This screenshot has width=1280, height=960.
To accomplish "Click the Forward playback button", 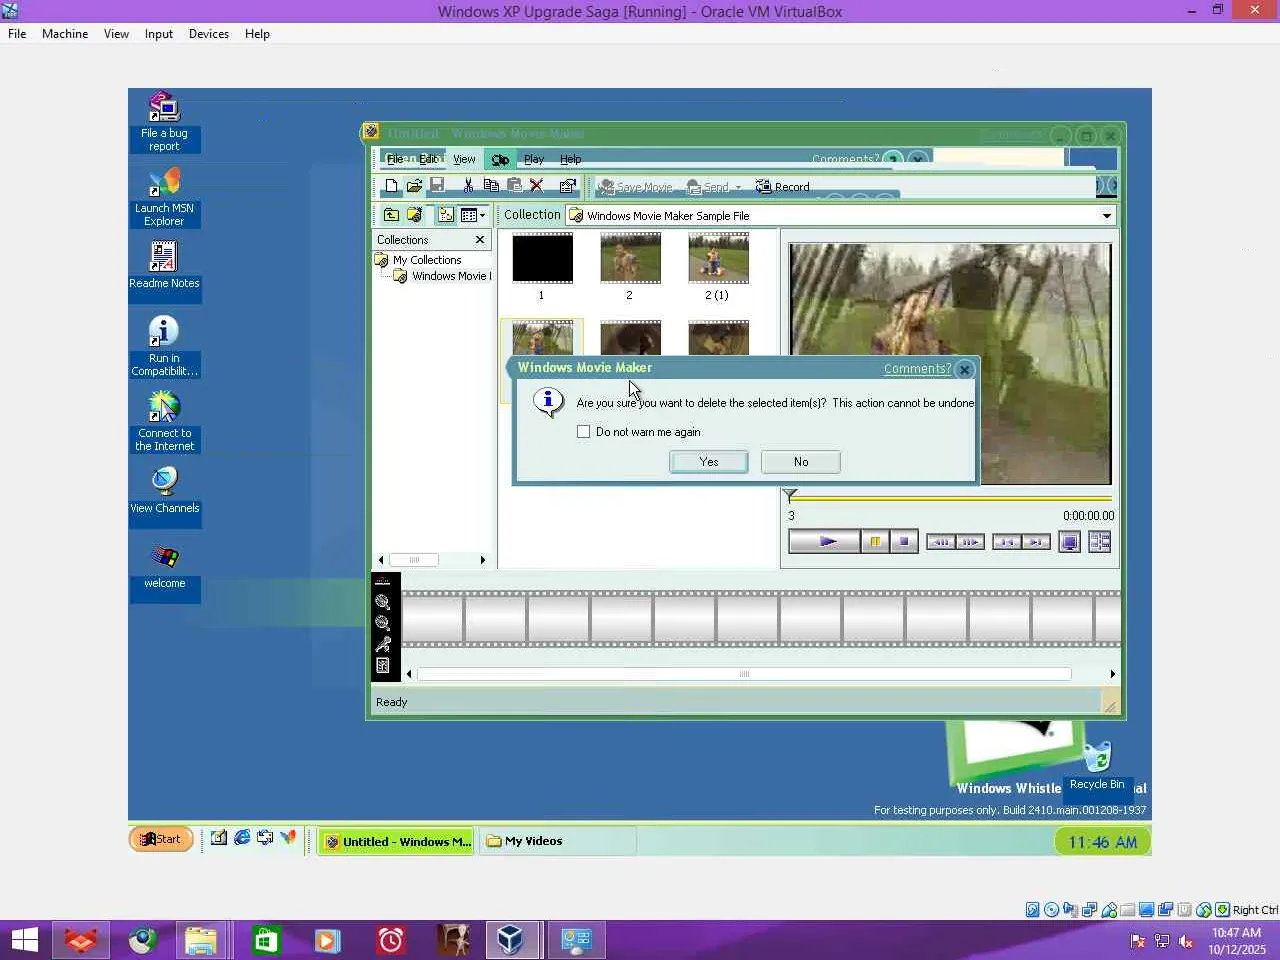I will point(1036,542).
